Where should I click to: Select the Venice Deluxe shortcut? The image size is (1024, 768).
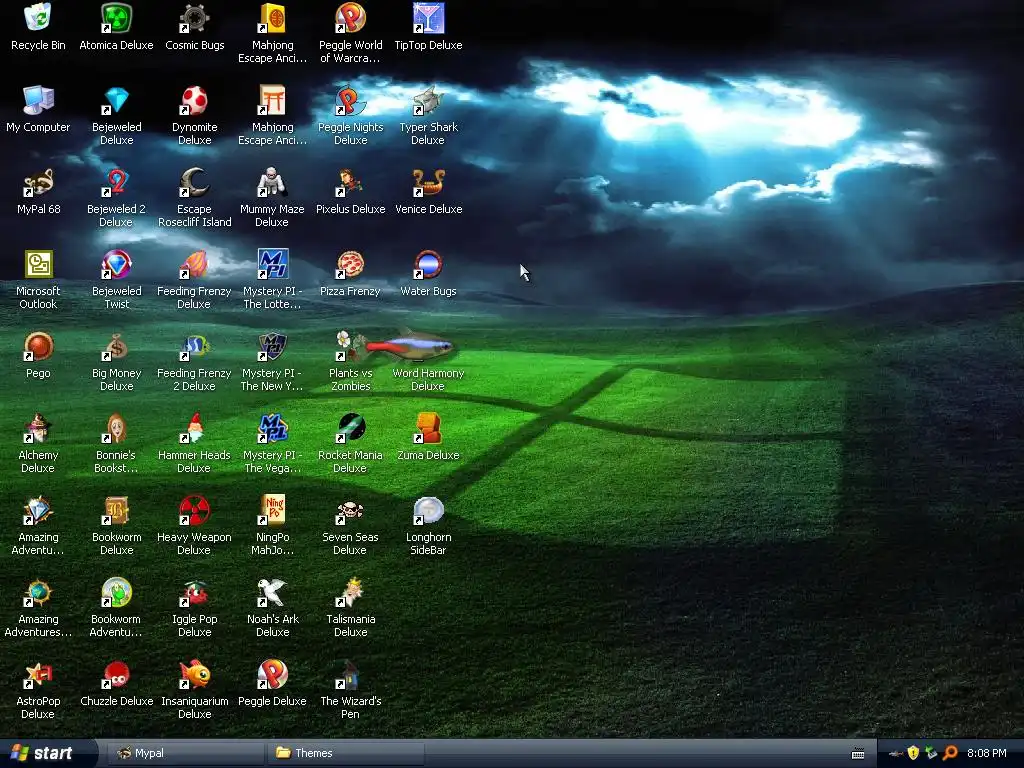point(428,183)
